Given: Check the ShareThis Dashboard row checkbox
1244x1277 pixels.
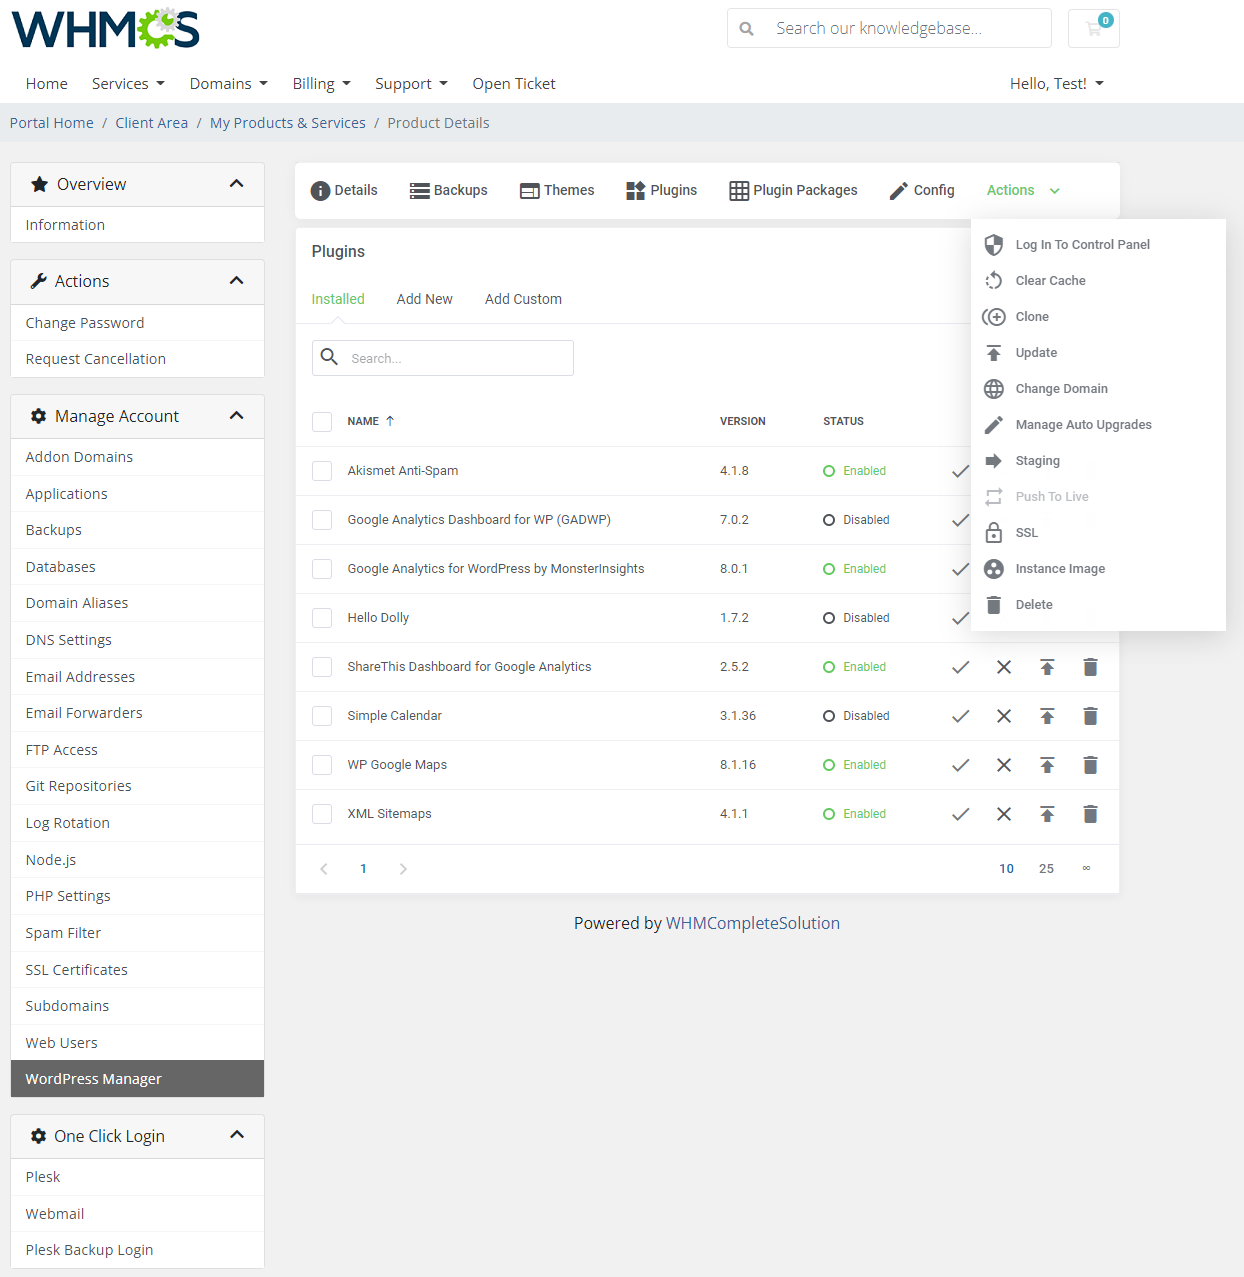Looking at the screenshot, I should click(x=322, y=667).
